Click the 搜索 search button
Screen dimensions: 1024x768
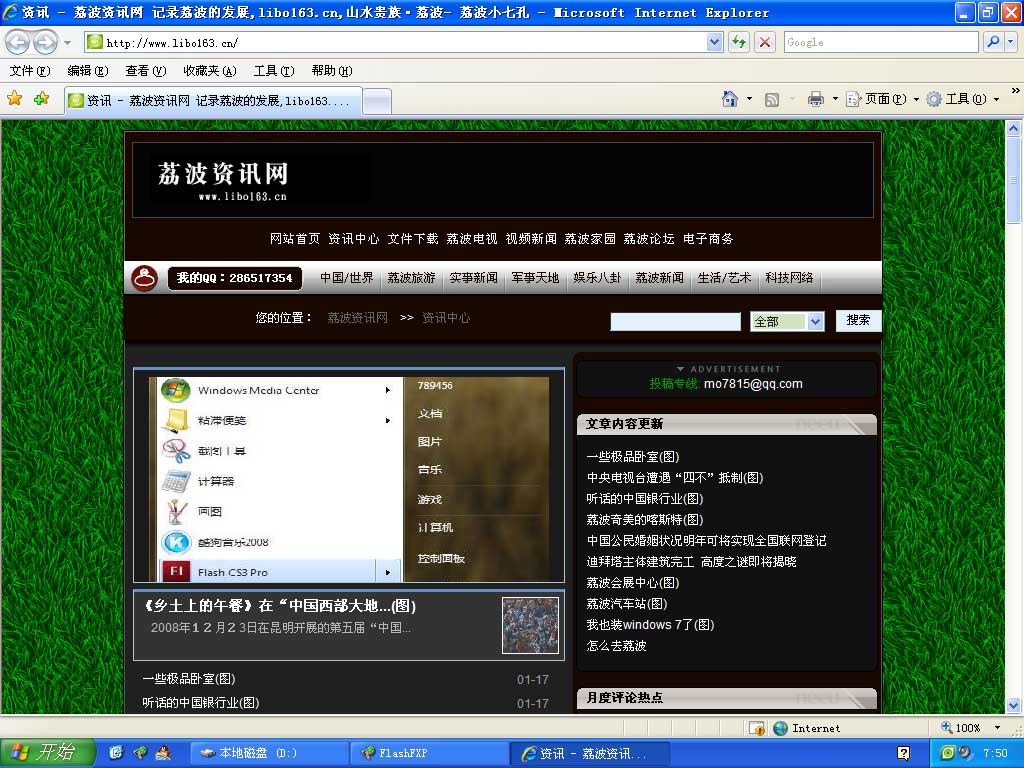point(858,320)
